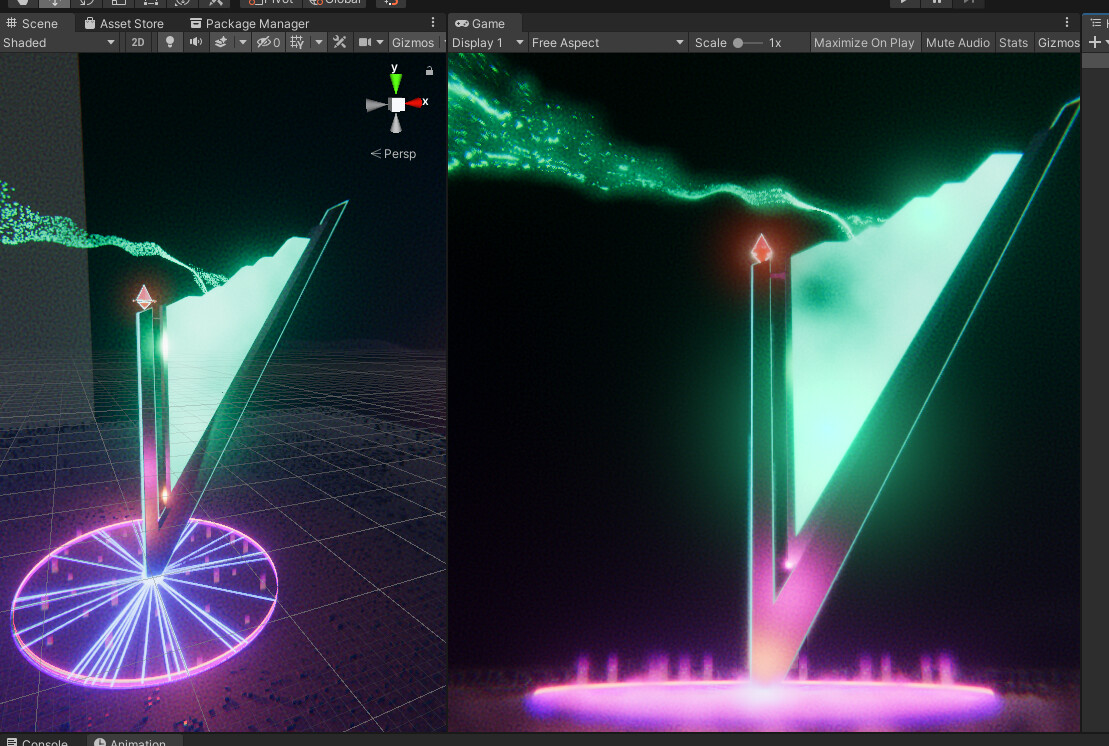Open Game panel three-dot options menu
This screenshot has width=1109, height=746.
1067,23
